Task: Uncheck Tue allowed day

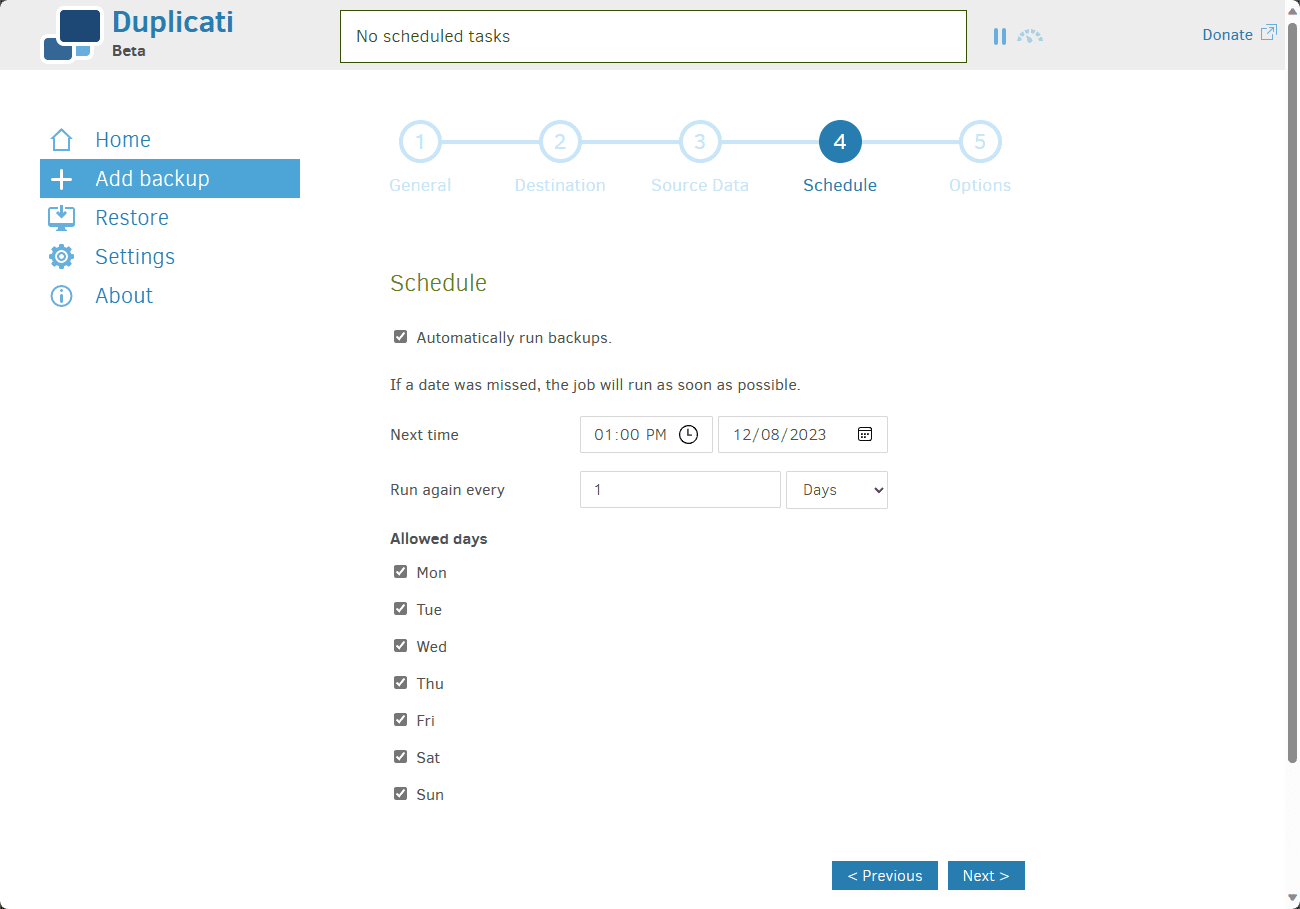Action: click(401, 609)
